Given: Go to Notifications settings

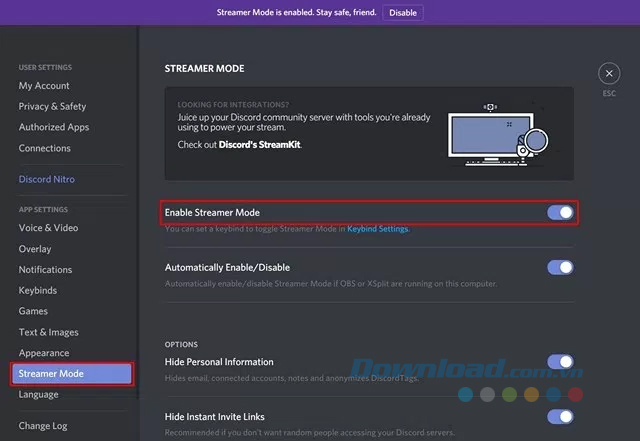Looking at the screenshot, I should point(45,270).
